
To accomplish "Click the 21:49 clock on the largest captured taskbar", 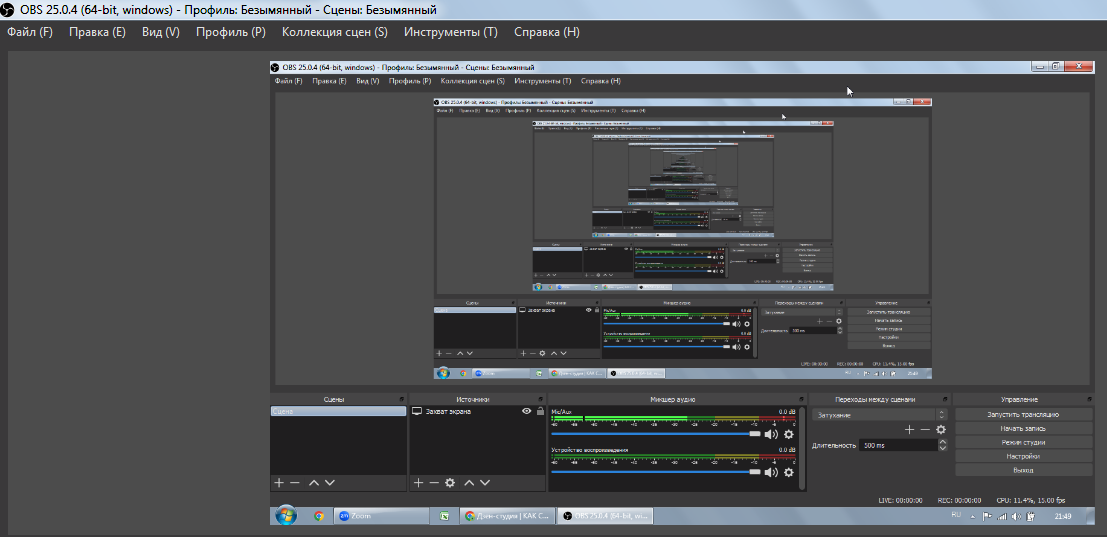I will pyautogui.click(x=1063, y=517).
